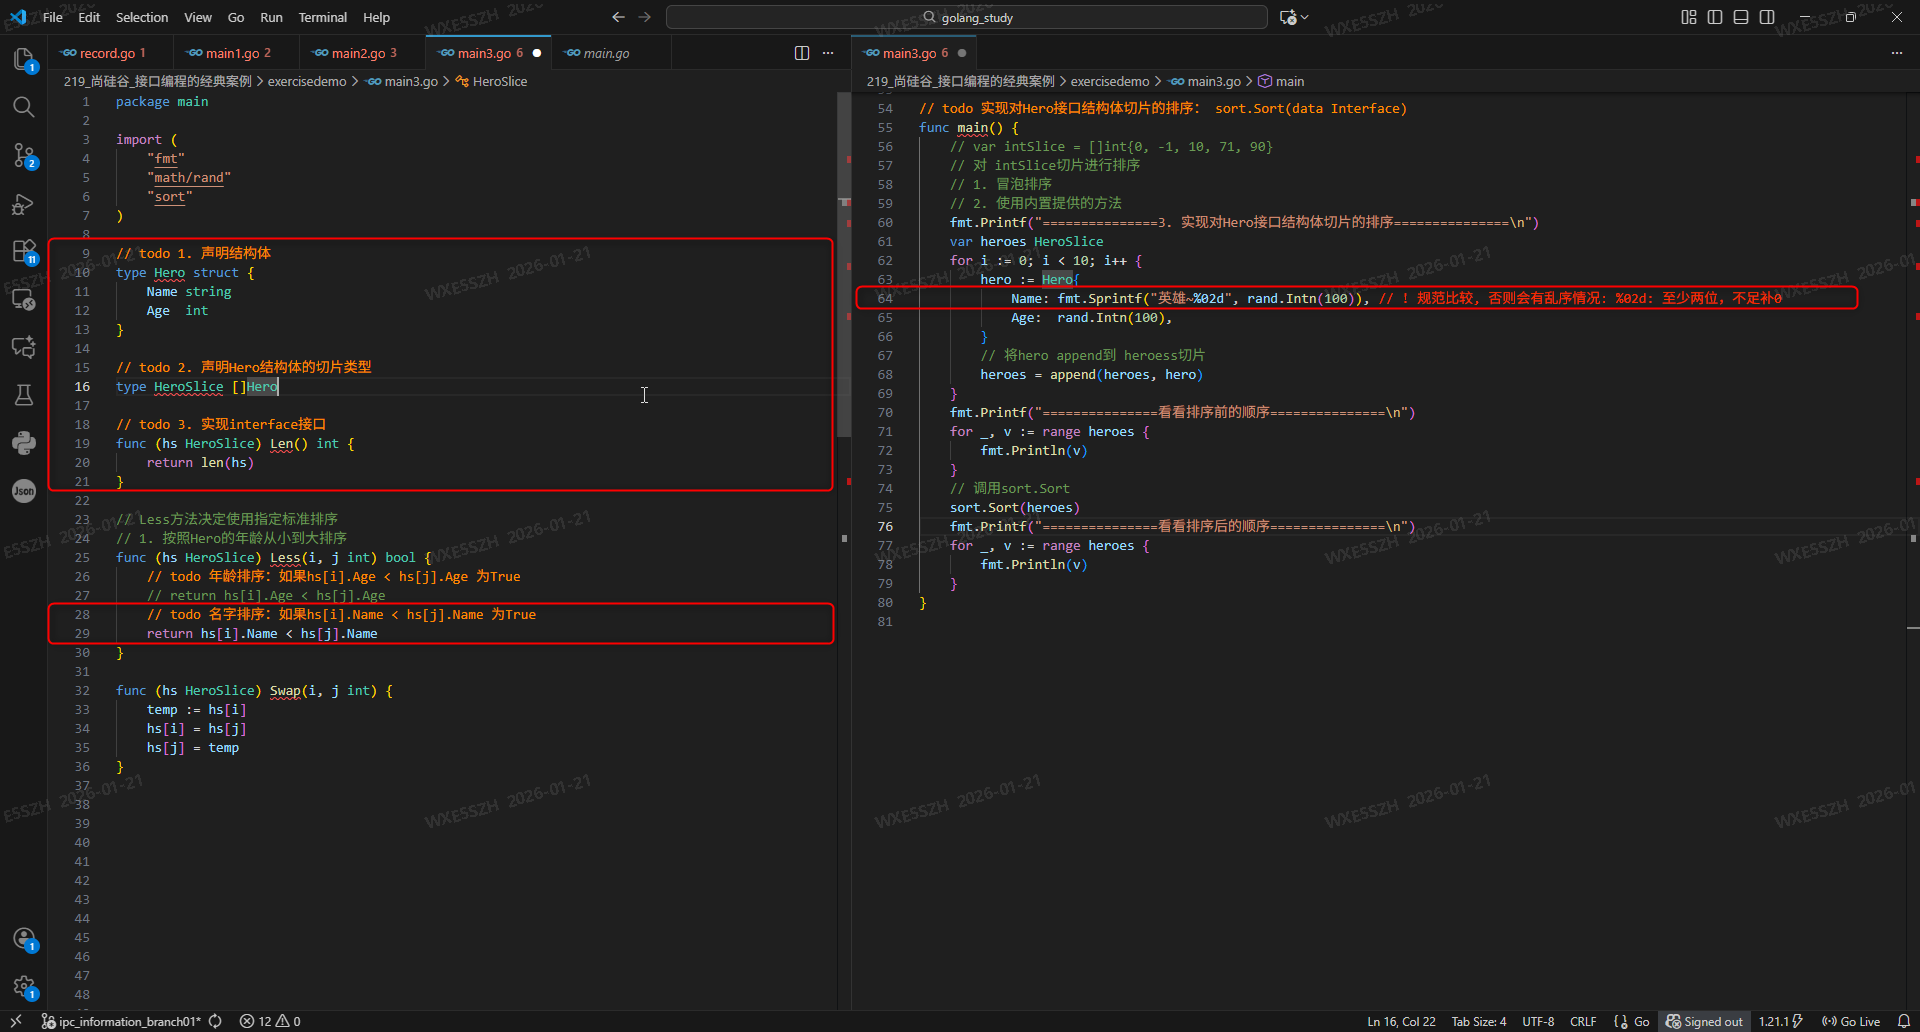
Task: Click HeroSlice symbol in the left breadcrumb
Action: 491,81
